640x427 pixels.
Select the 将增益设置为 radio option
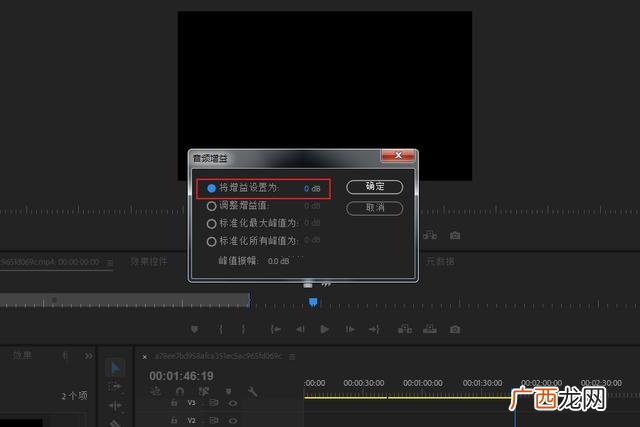[211, 188]
